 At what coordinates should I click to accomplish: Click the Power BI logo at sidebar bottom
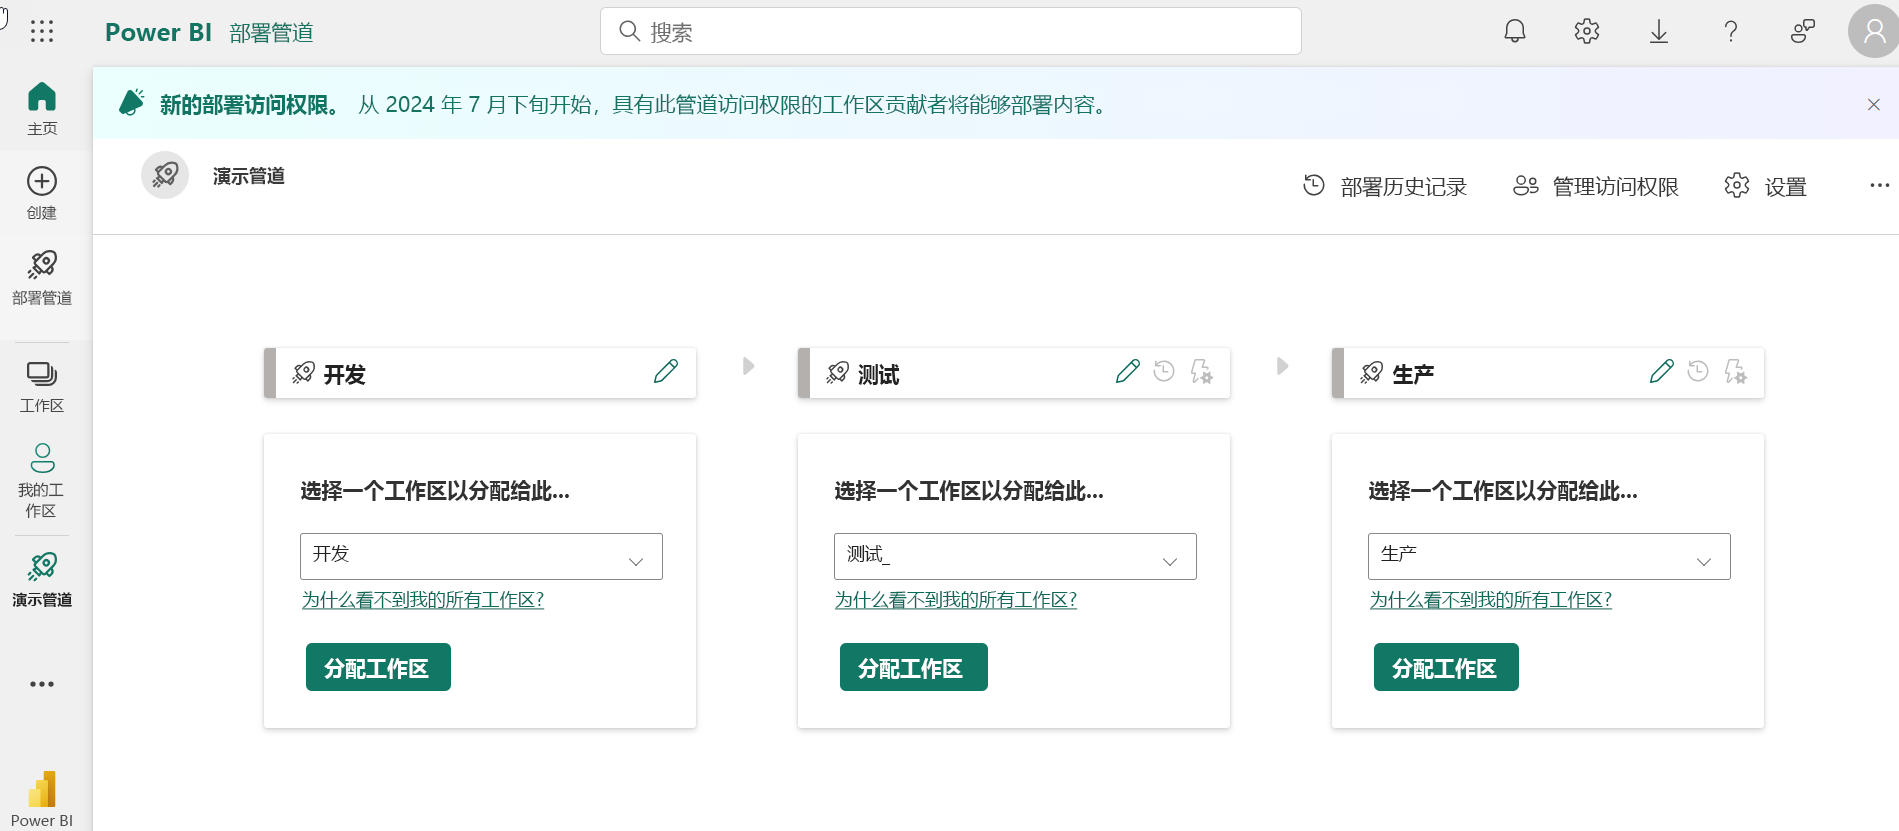[x=42, y=799]
